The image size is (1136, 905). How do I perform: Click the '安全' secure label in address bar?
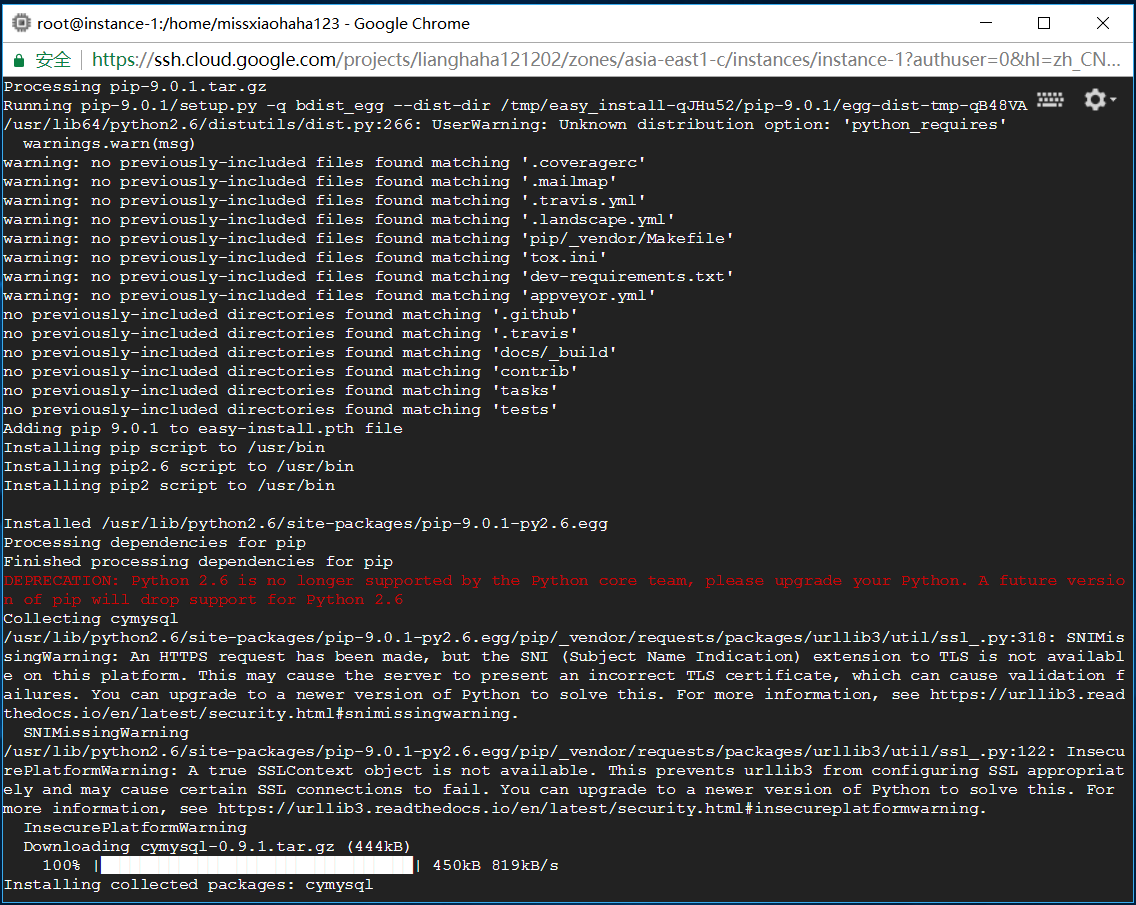pos(53,60)
